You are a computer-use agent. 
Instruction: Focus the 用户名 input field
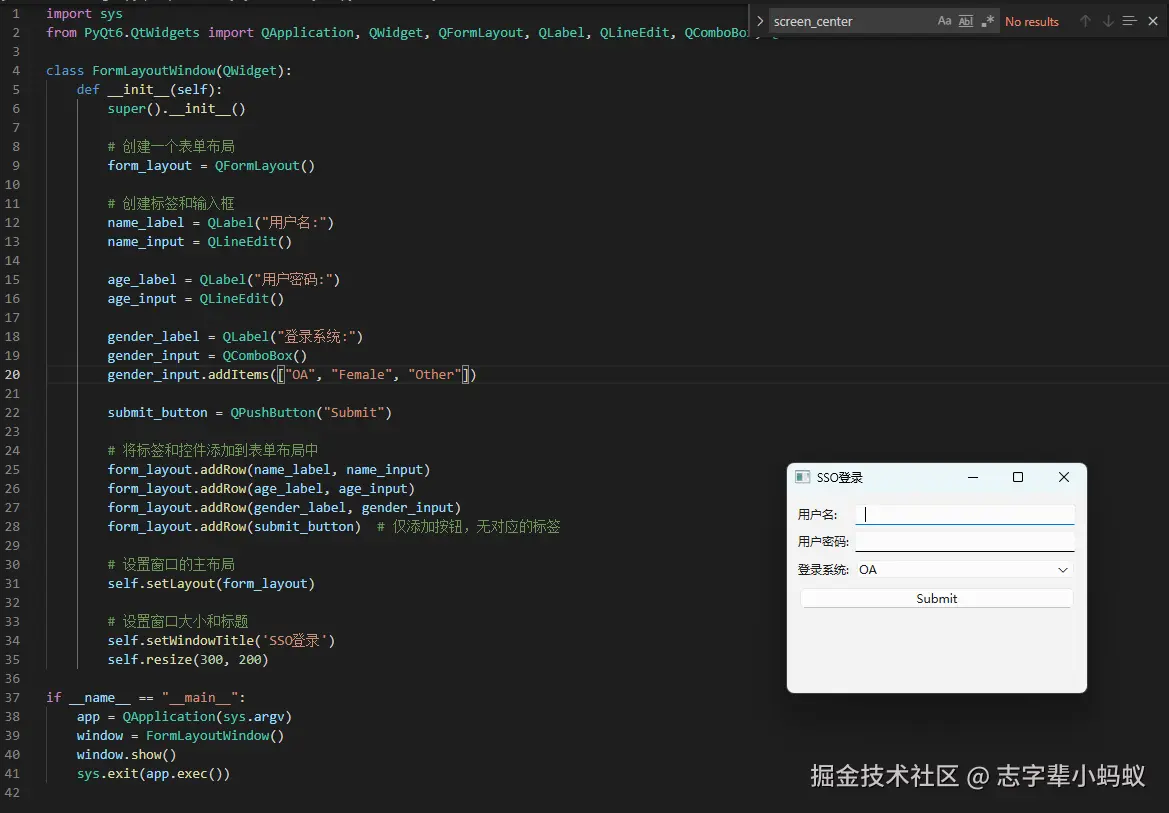(x=965, y=515)
